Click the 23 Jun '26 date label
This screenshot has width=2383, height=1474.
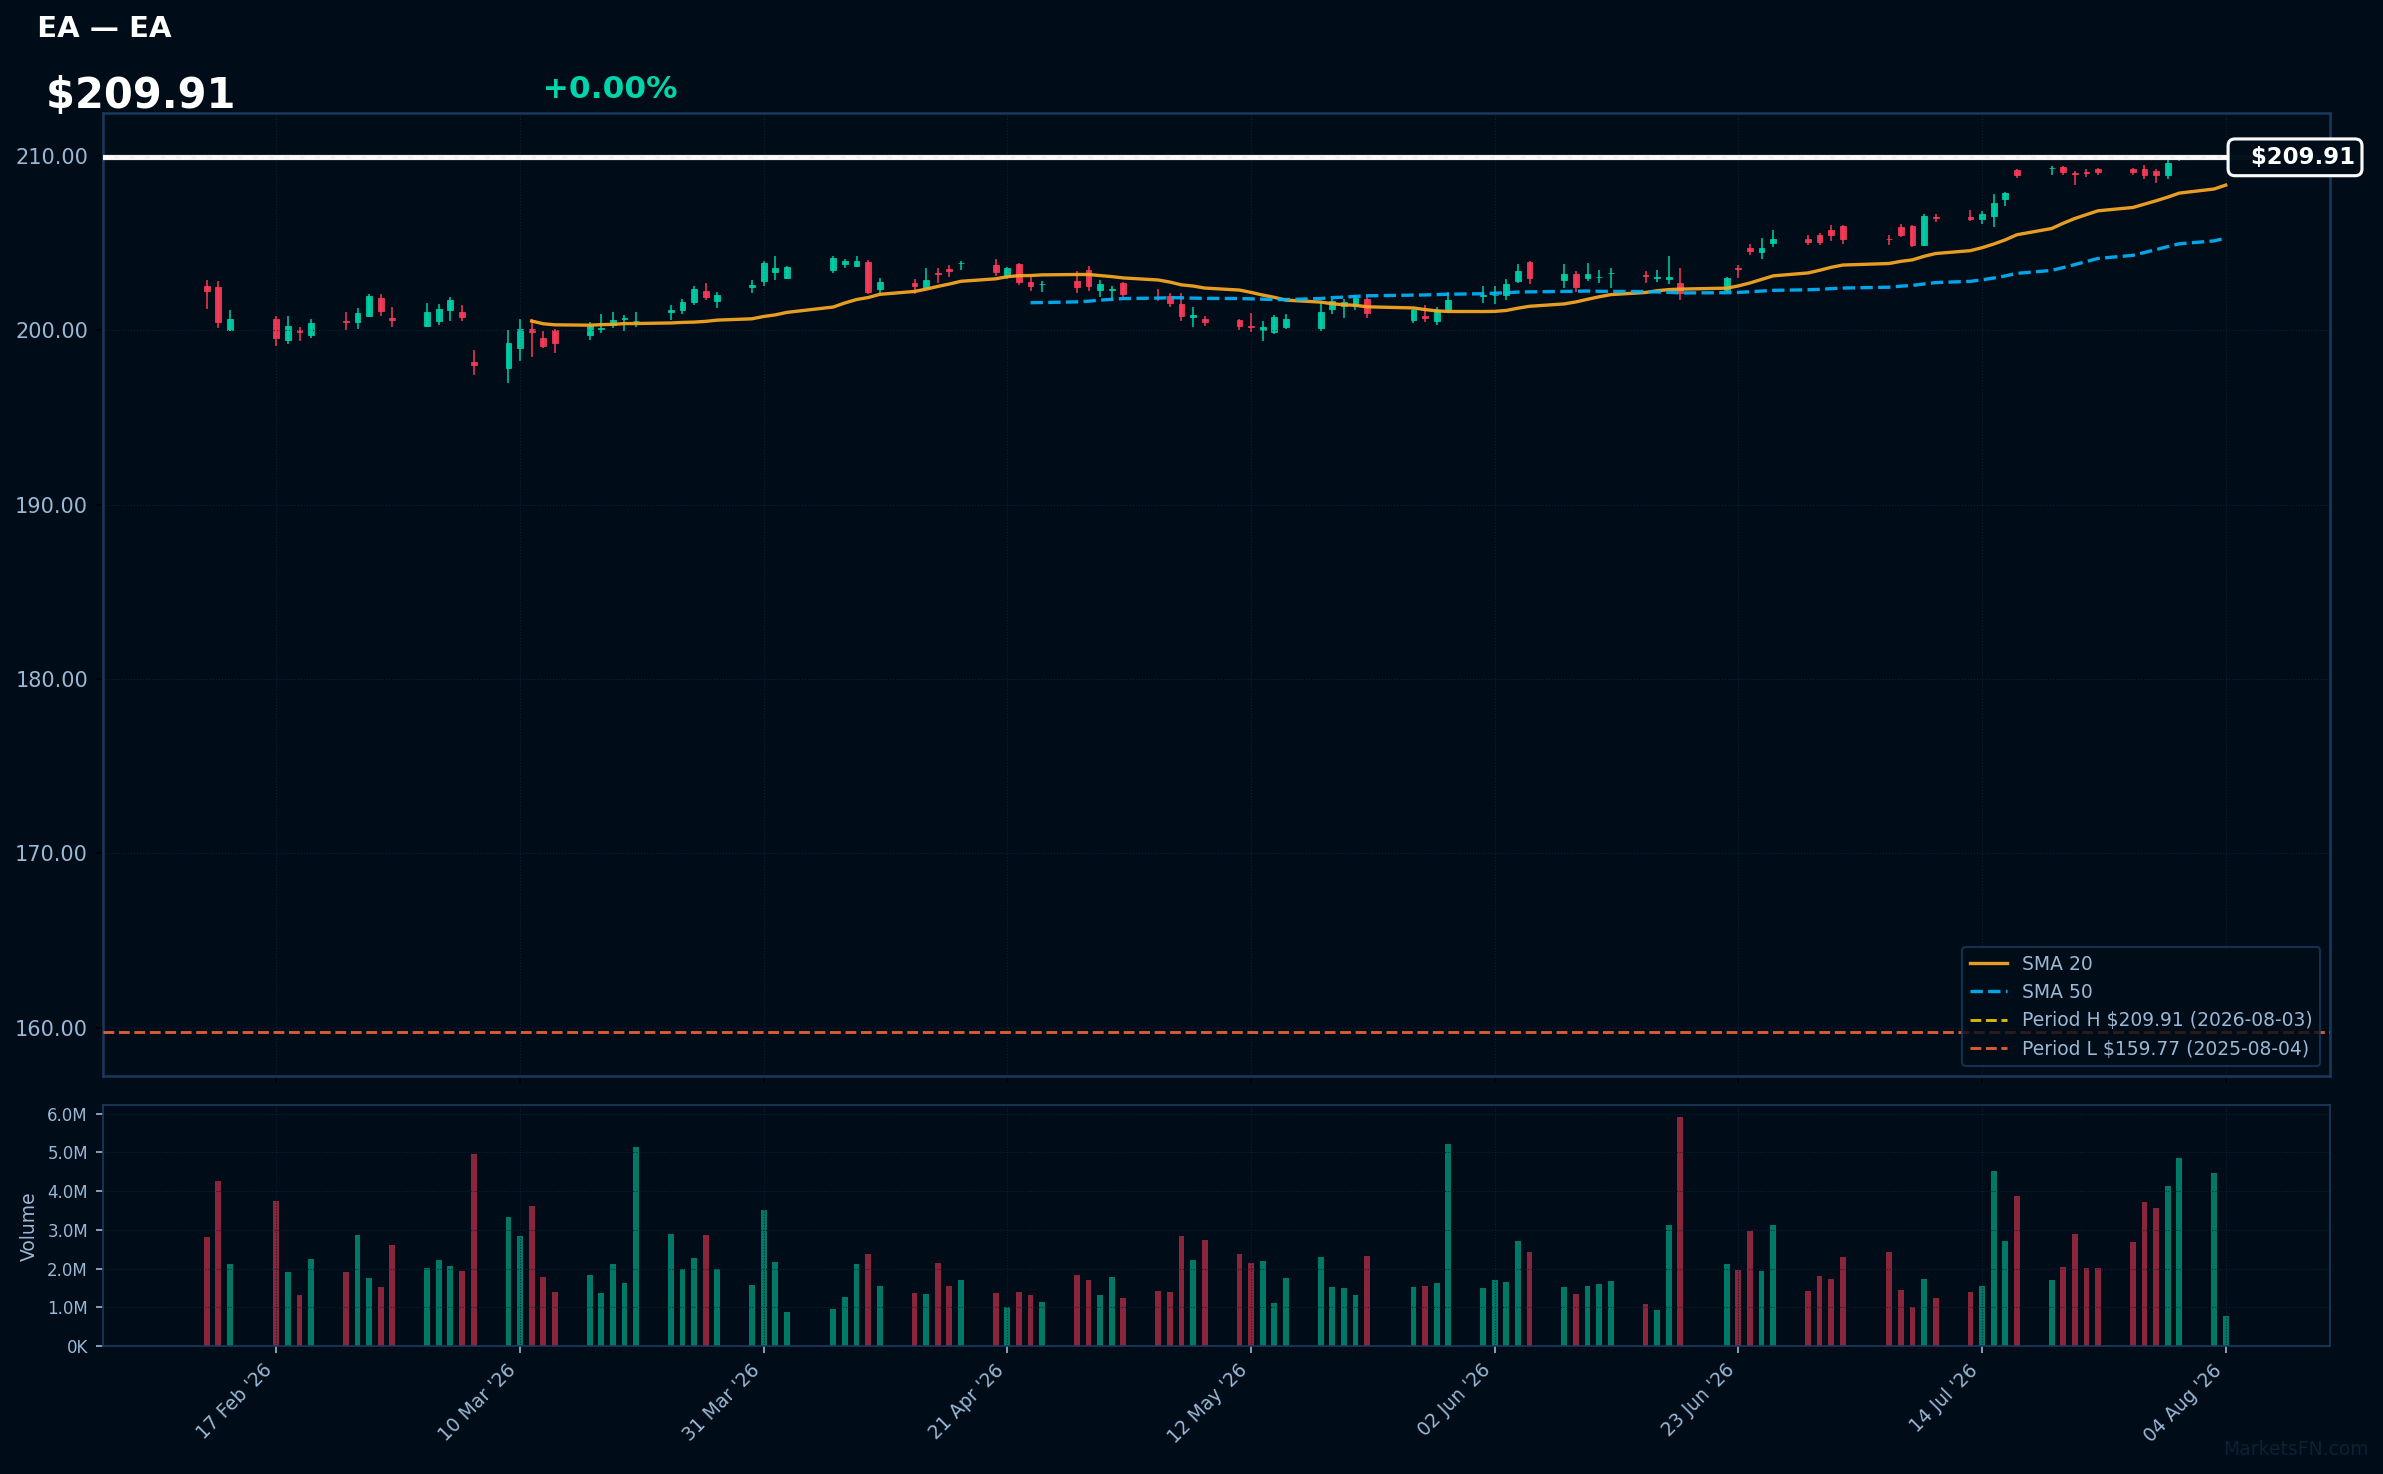(x=1697, y=1400)
